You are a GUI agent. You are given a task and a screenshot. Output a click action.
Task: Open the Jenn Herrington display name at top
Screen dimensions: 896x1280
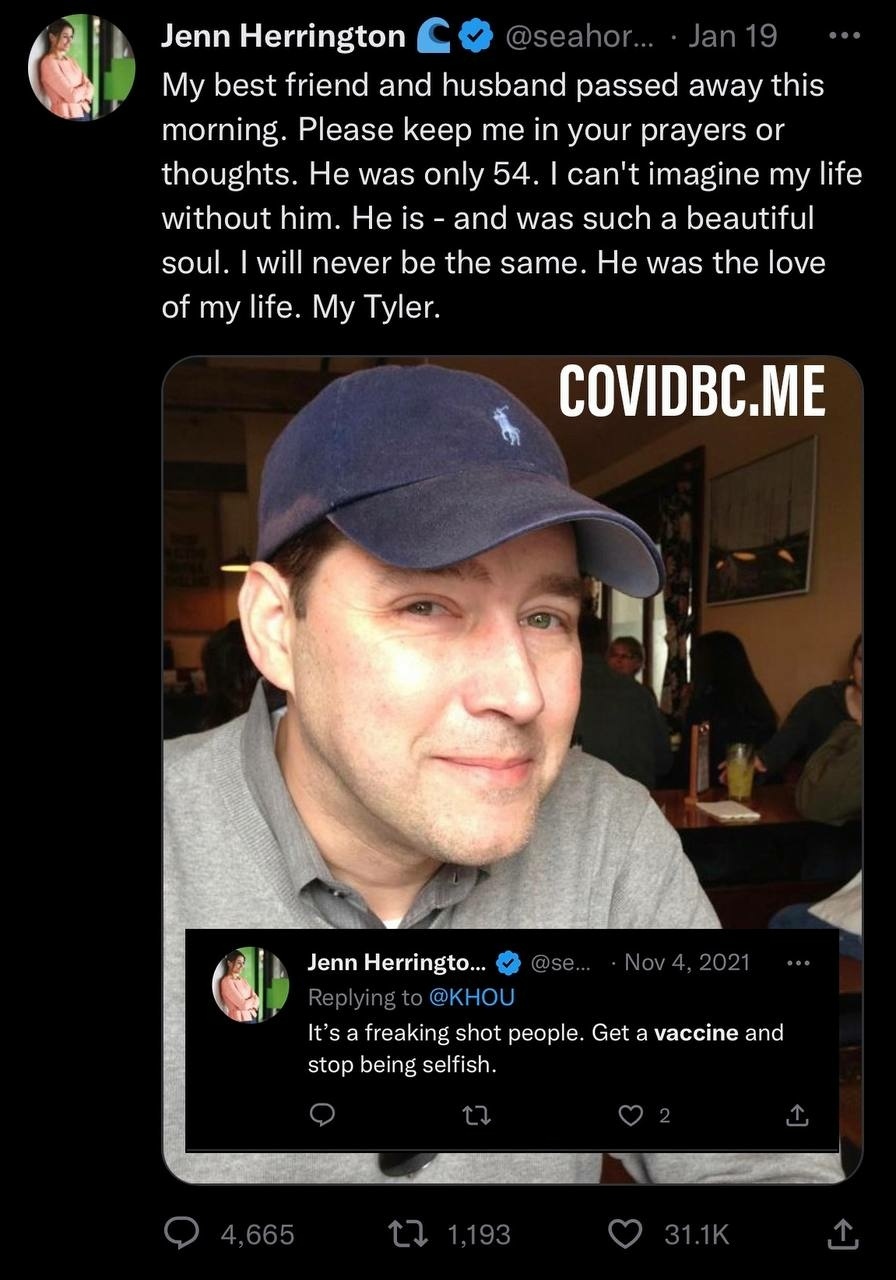click(x=283, y=36)
